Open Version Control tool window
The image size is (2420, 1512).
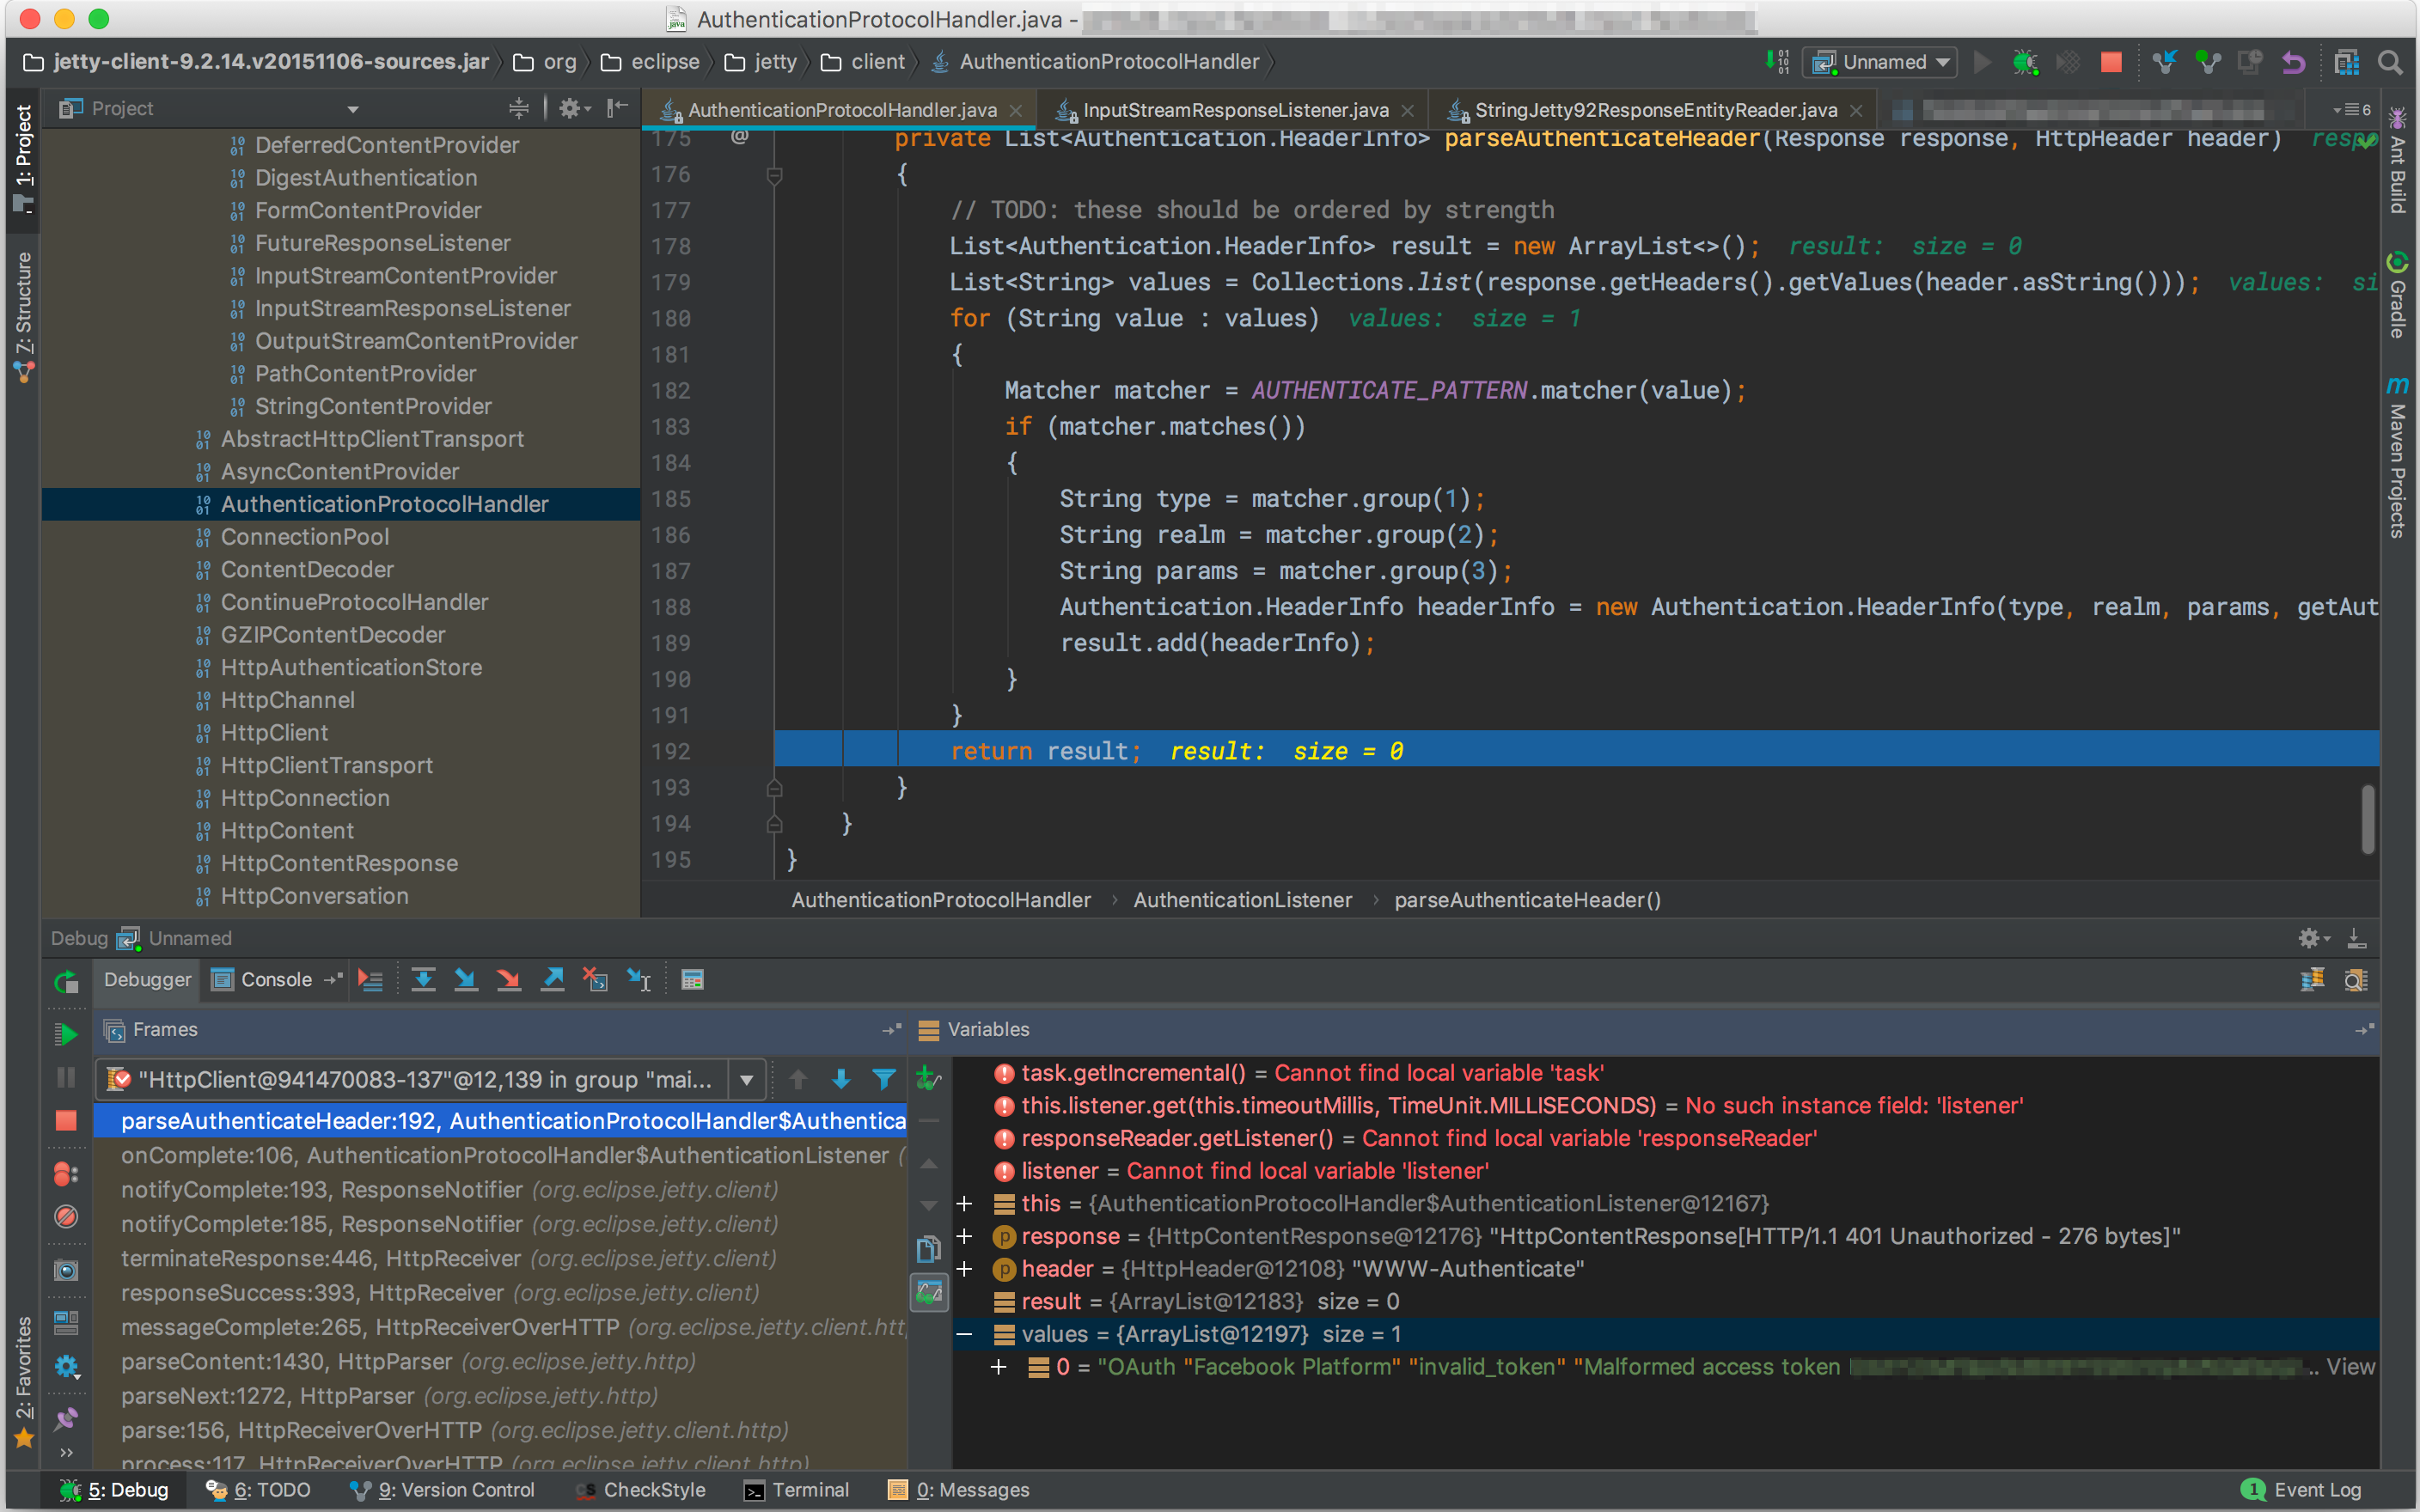pos(443,1490)
